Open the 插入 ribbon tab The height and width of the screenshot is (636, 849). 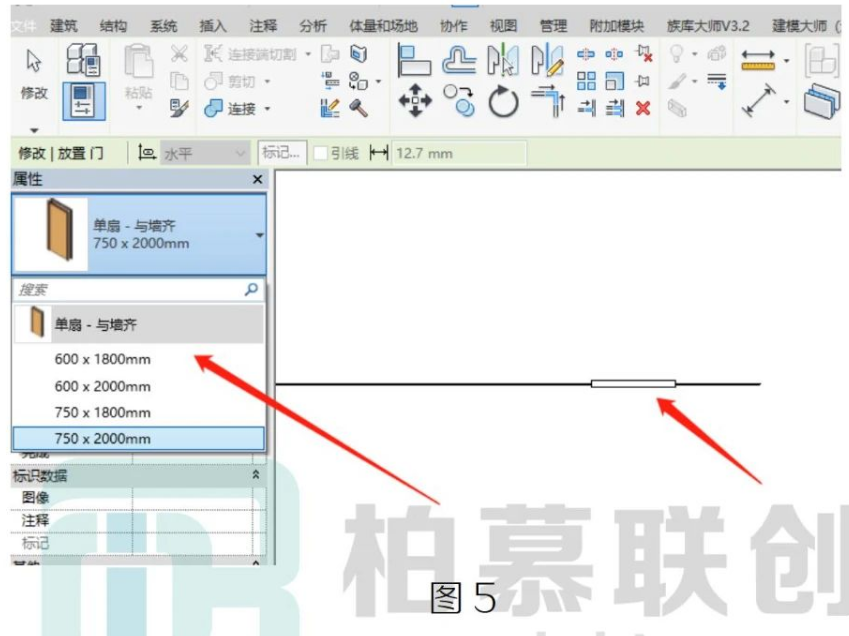[x=213, y=25]
